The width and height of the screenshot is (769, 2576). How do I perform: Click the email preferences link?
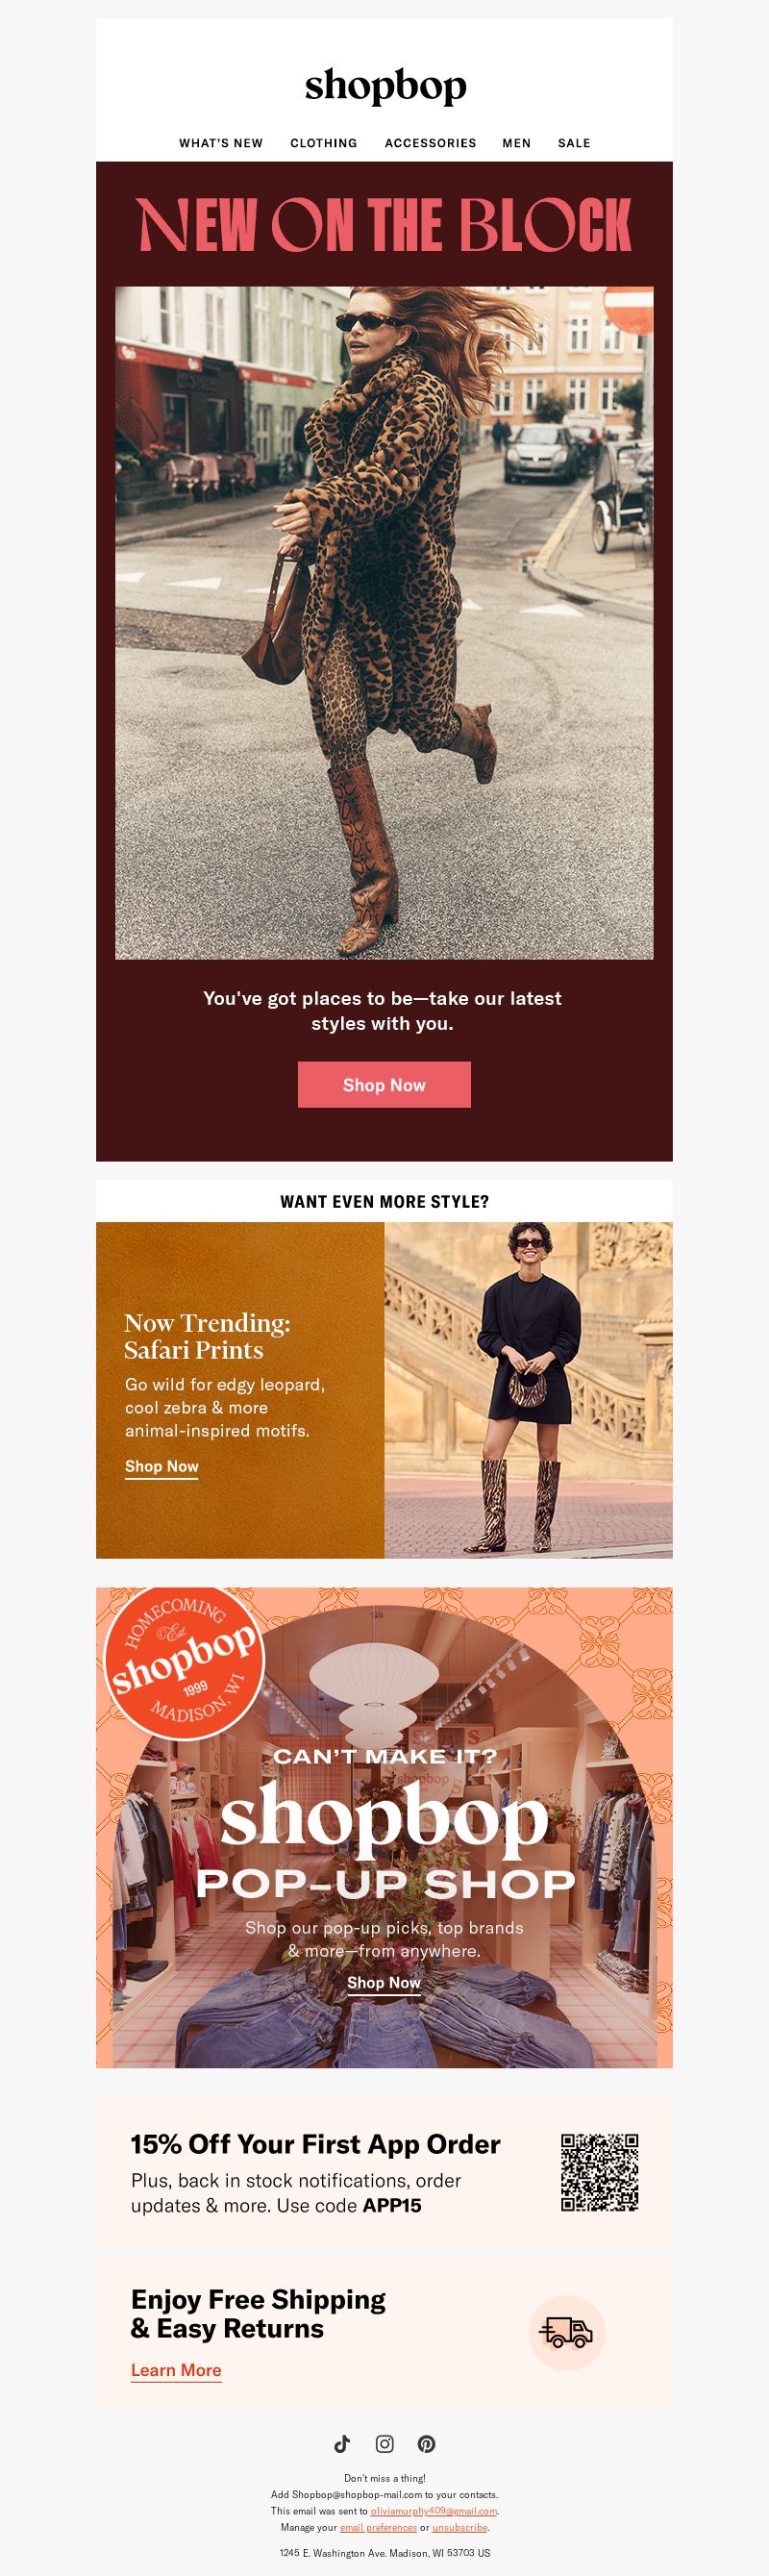click(378, 2527)
